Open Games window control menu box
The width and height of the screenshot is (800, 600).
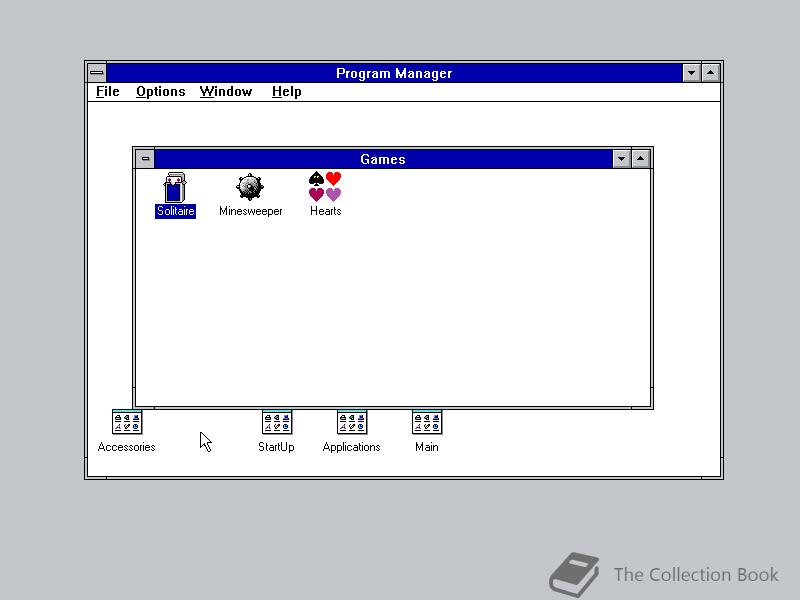[x=145, y=159]
